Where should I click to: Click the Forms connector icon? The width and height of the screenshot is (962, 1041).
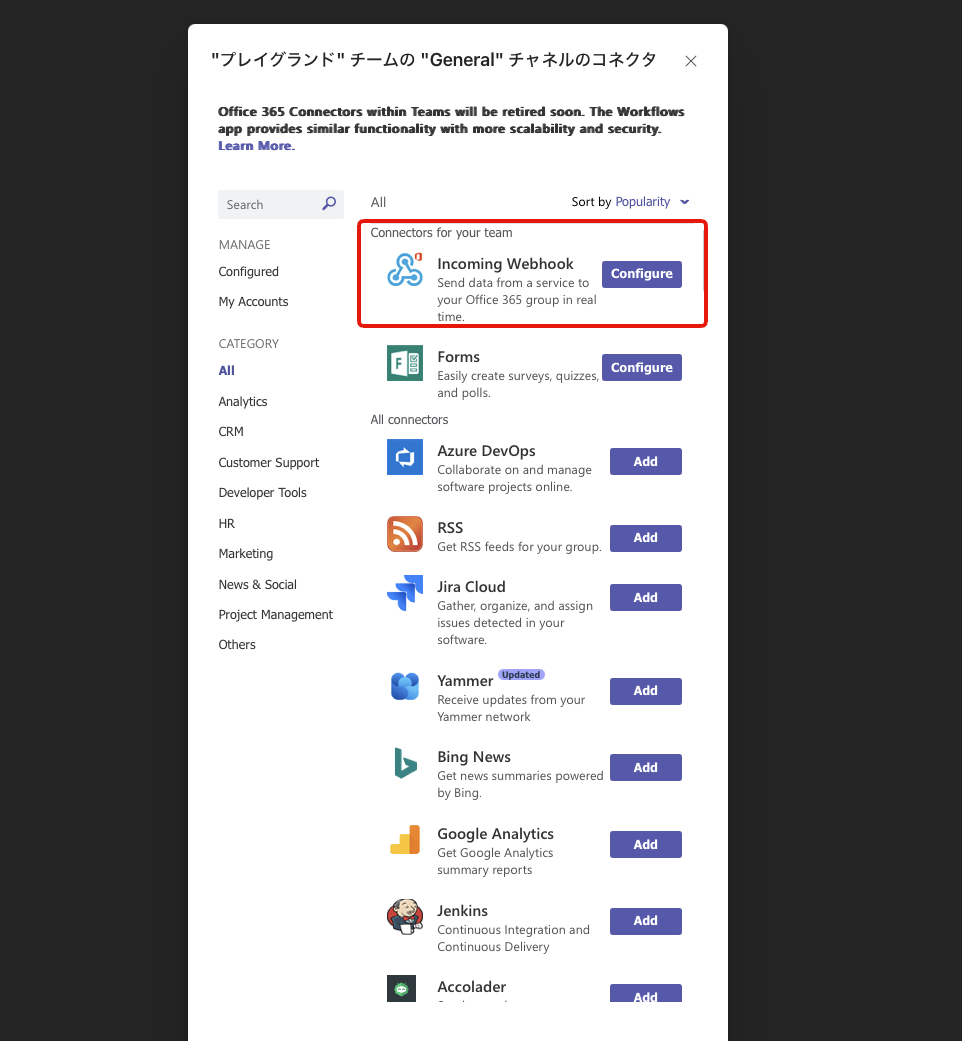pyautogui.click(x=405, y=363)
